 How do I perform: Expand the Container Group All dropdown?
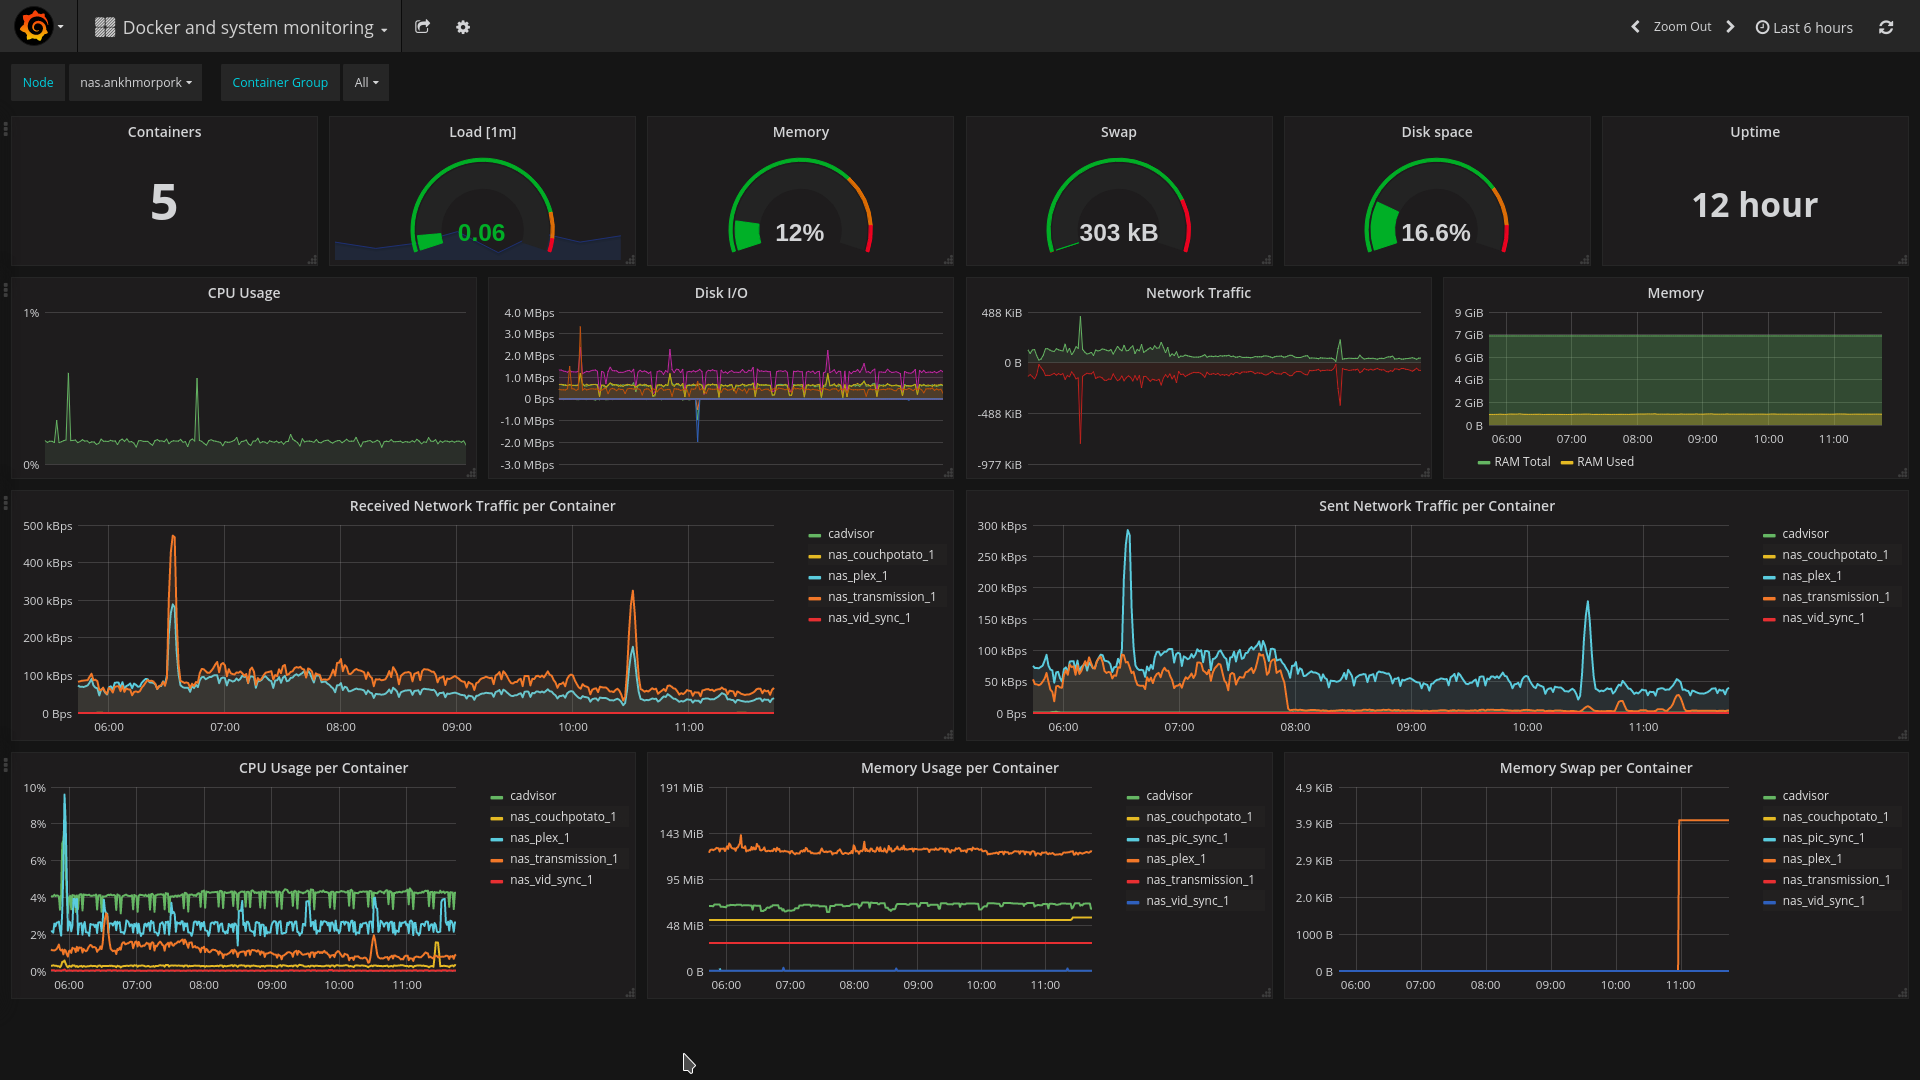(366, 83)
